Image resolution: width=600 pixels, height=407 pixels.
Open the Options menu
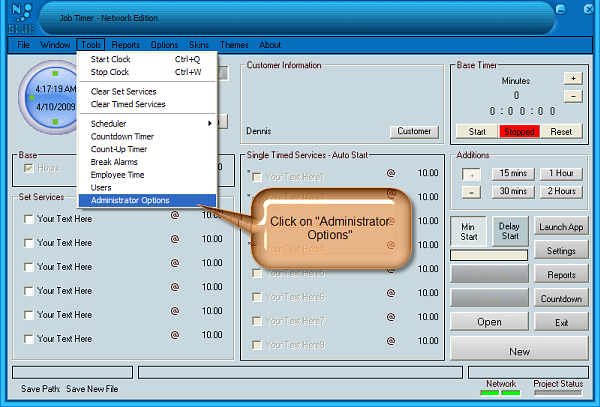click(x=164, y=45)
